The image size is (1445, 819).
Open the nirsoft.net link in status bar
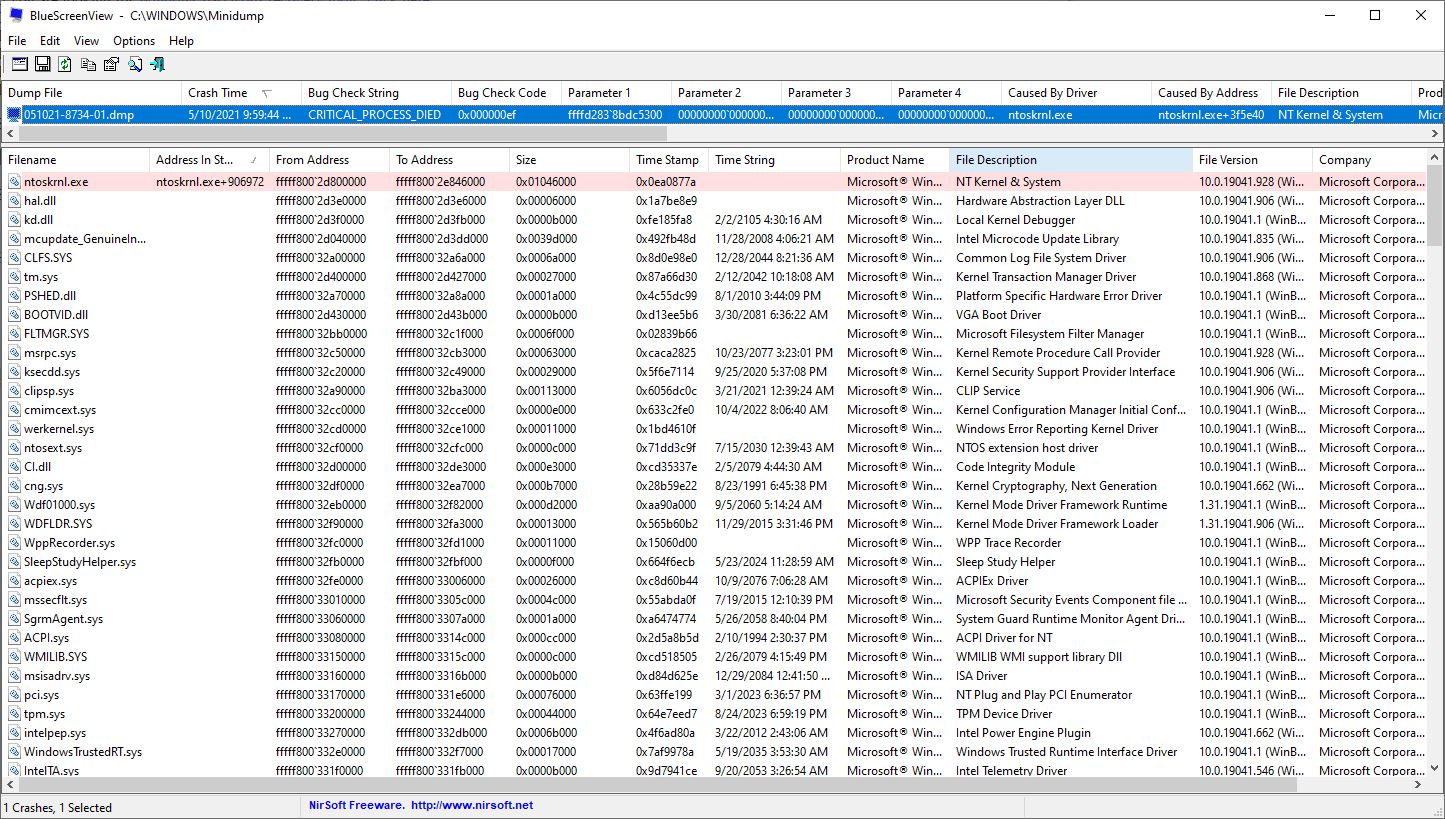470,805
